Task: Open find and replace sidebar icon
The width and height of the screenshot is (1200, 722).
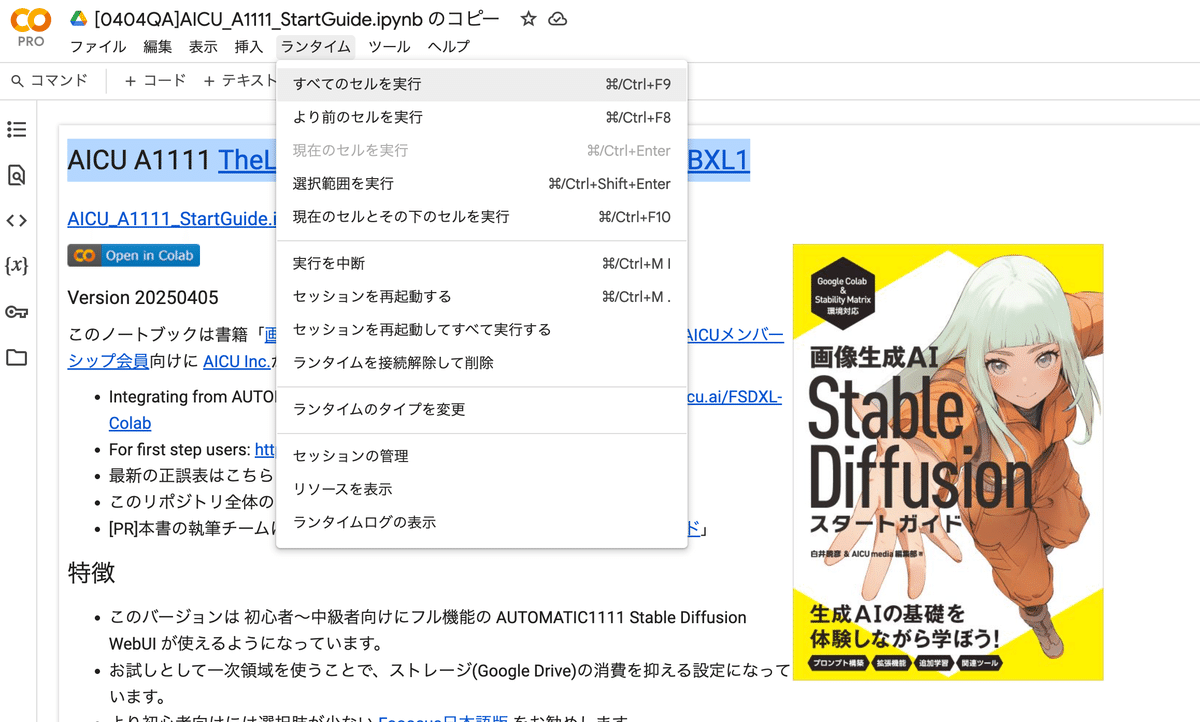Action: 17,176
